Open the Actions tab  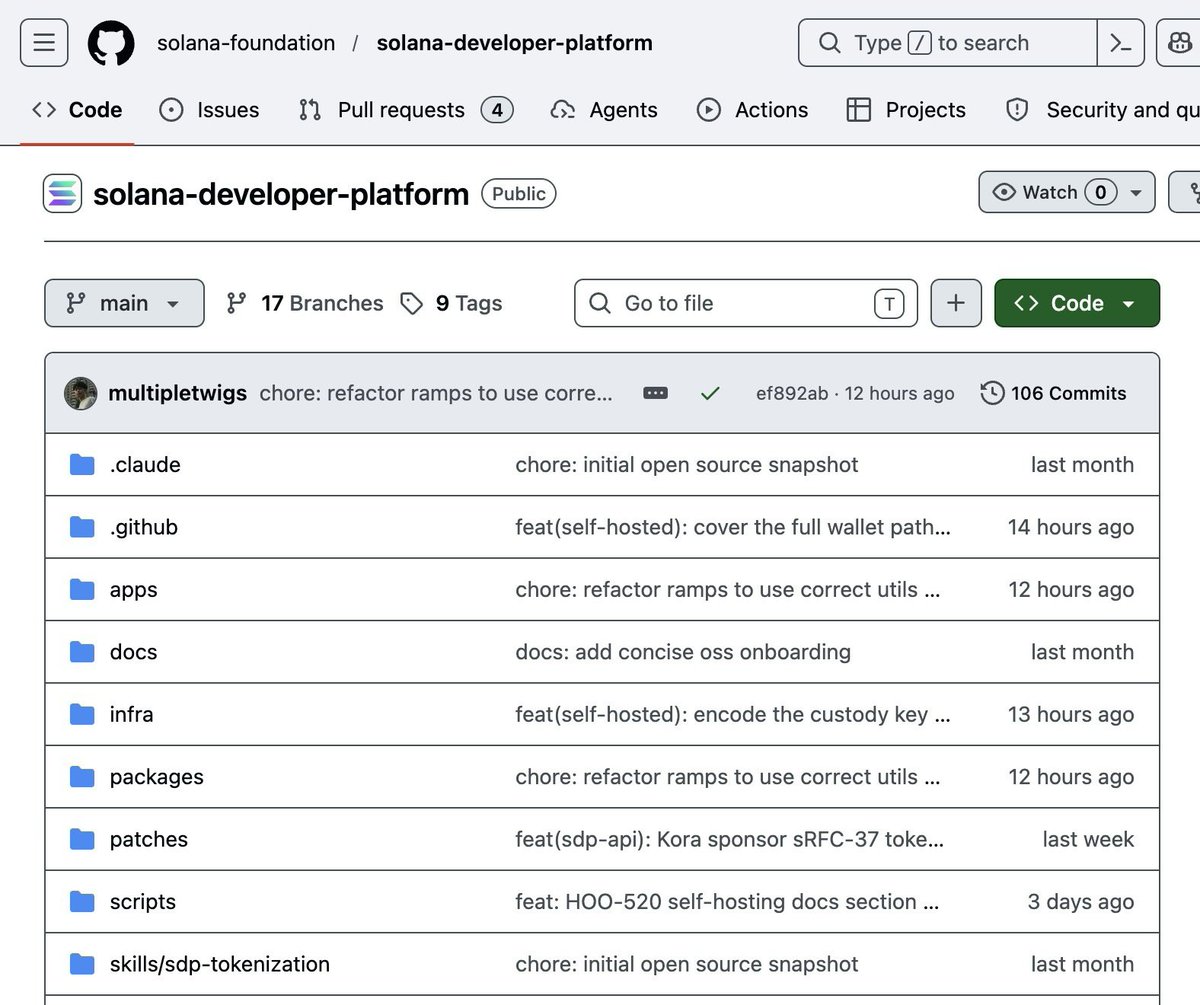tap(753, 110)
